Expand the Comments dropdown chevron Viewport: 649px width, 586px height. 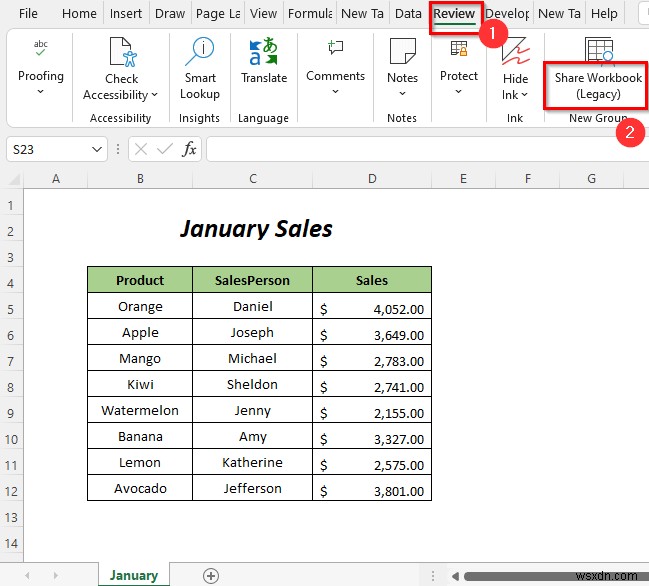point(335,91)
